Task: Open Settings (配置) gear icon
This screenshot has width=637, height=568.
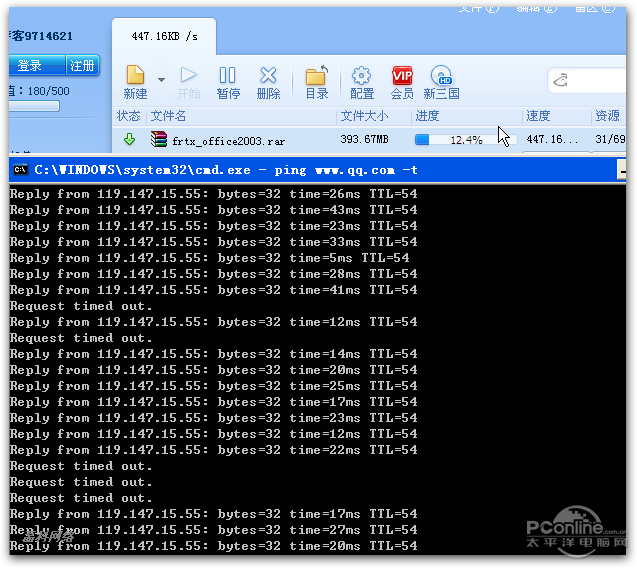Action: 361,77
